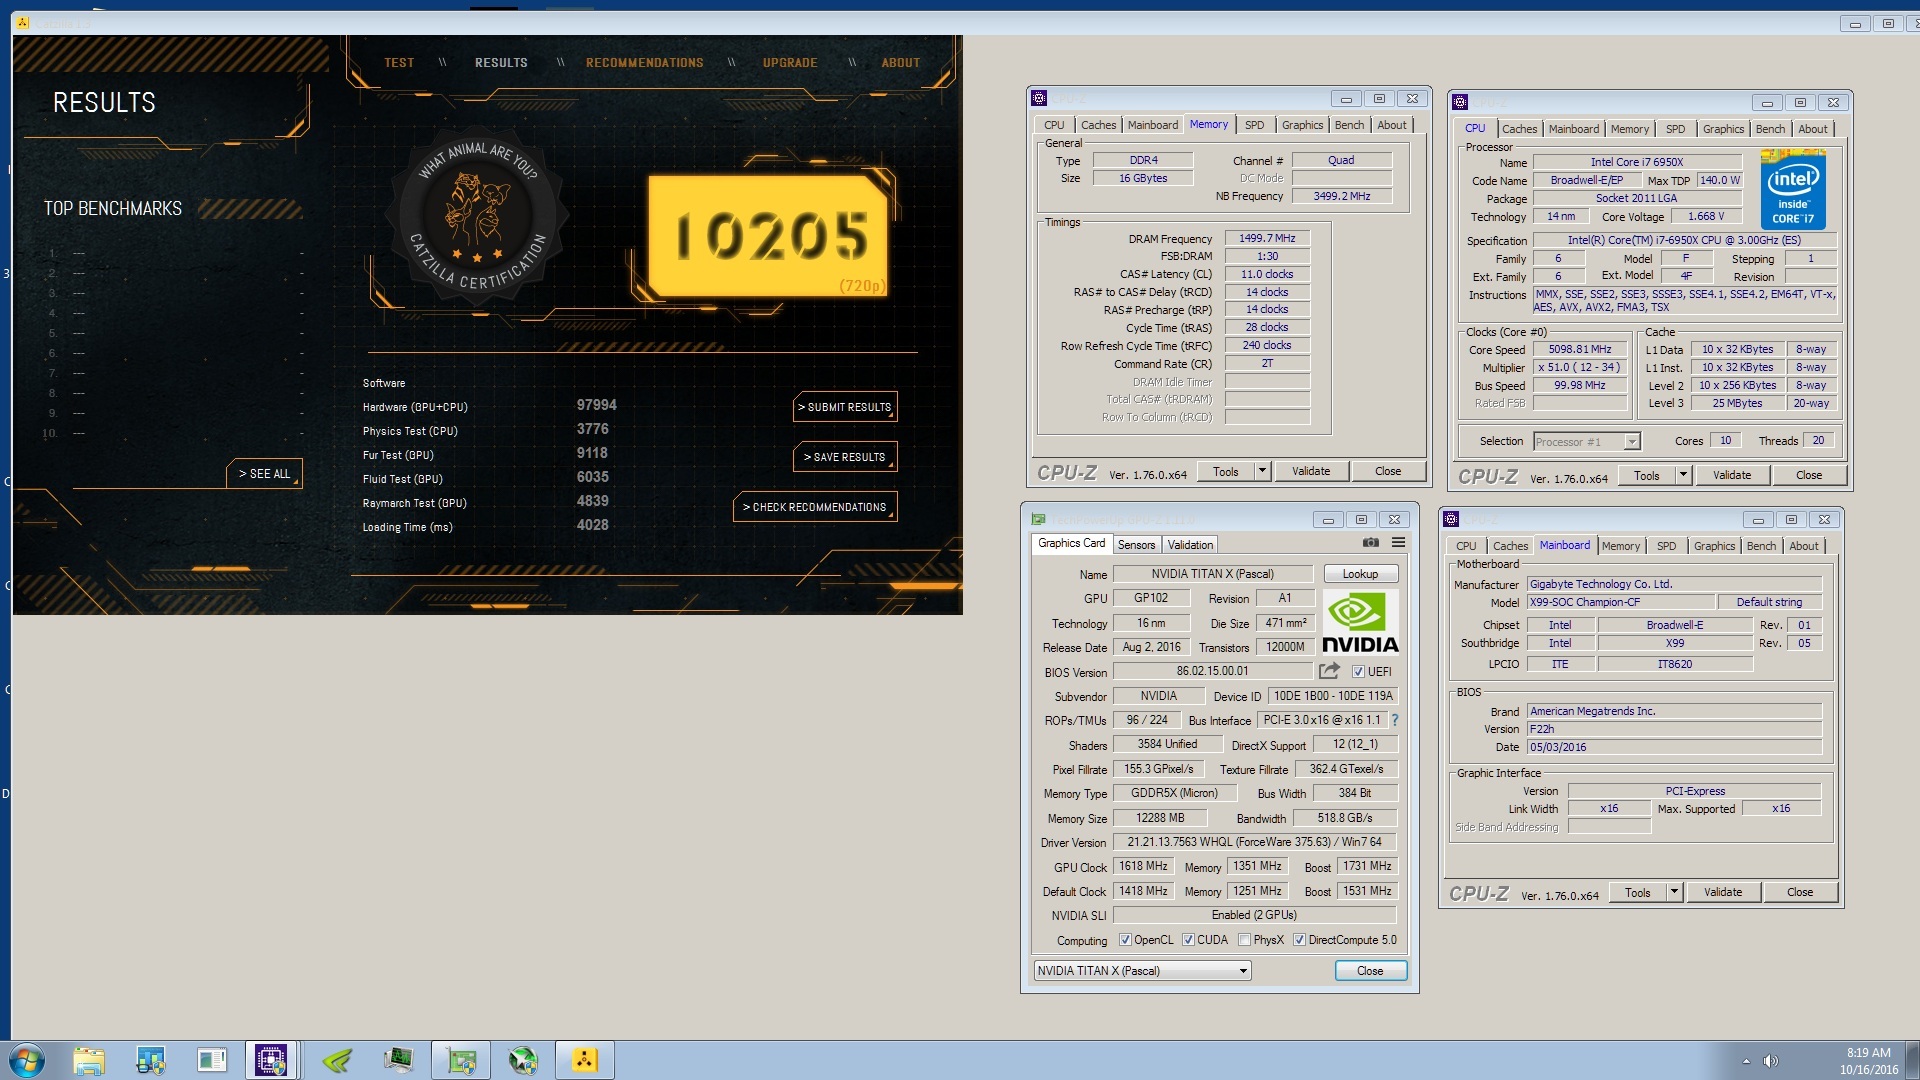Viewport: 1920px width, 1080px height.
Task: Open the Validation tab in GPU-Z
Action: [x=1190, y=545]
